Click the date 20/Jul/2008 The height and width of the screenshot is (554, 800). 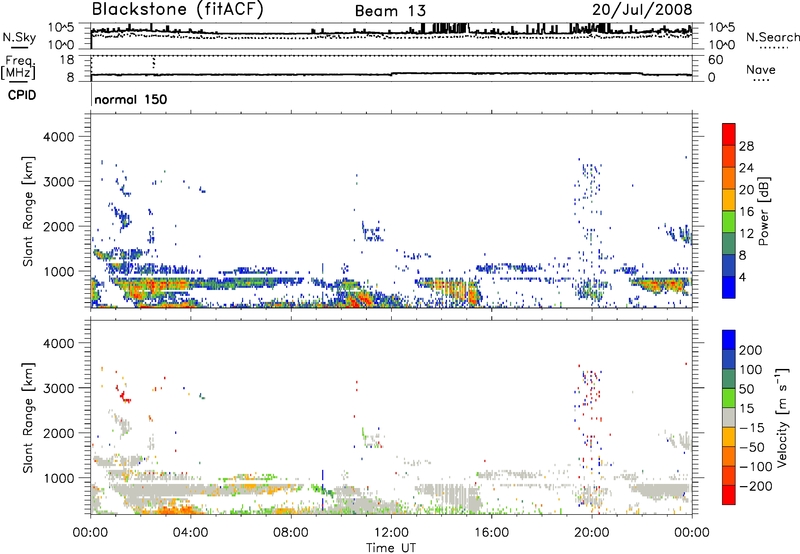coord(642,10)
